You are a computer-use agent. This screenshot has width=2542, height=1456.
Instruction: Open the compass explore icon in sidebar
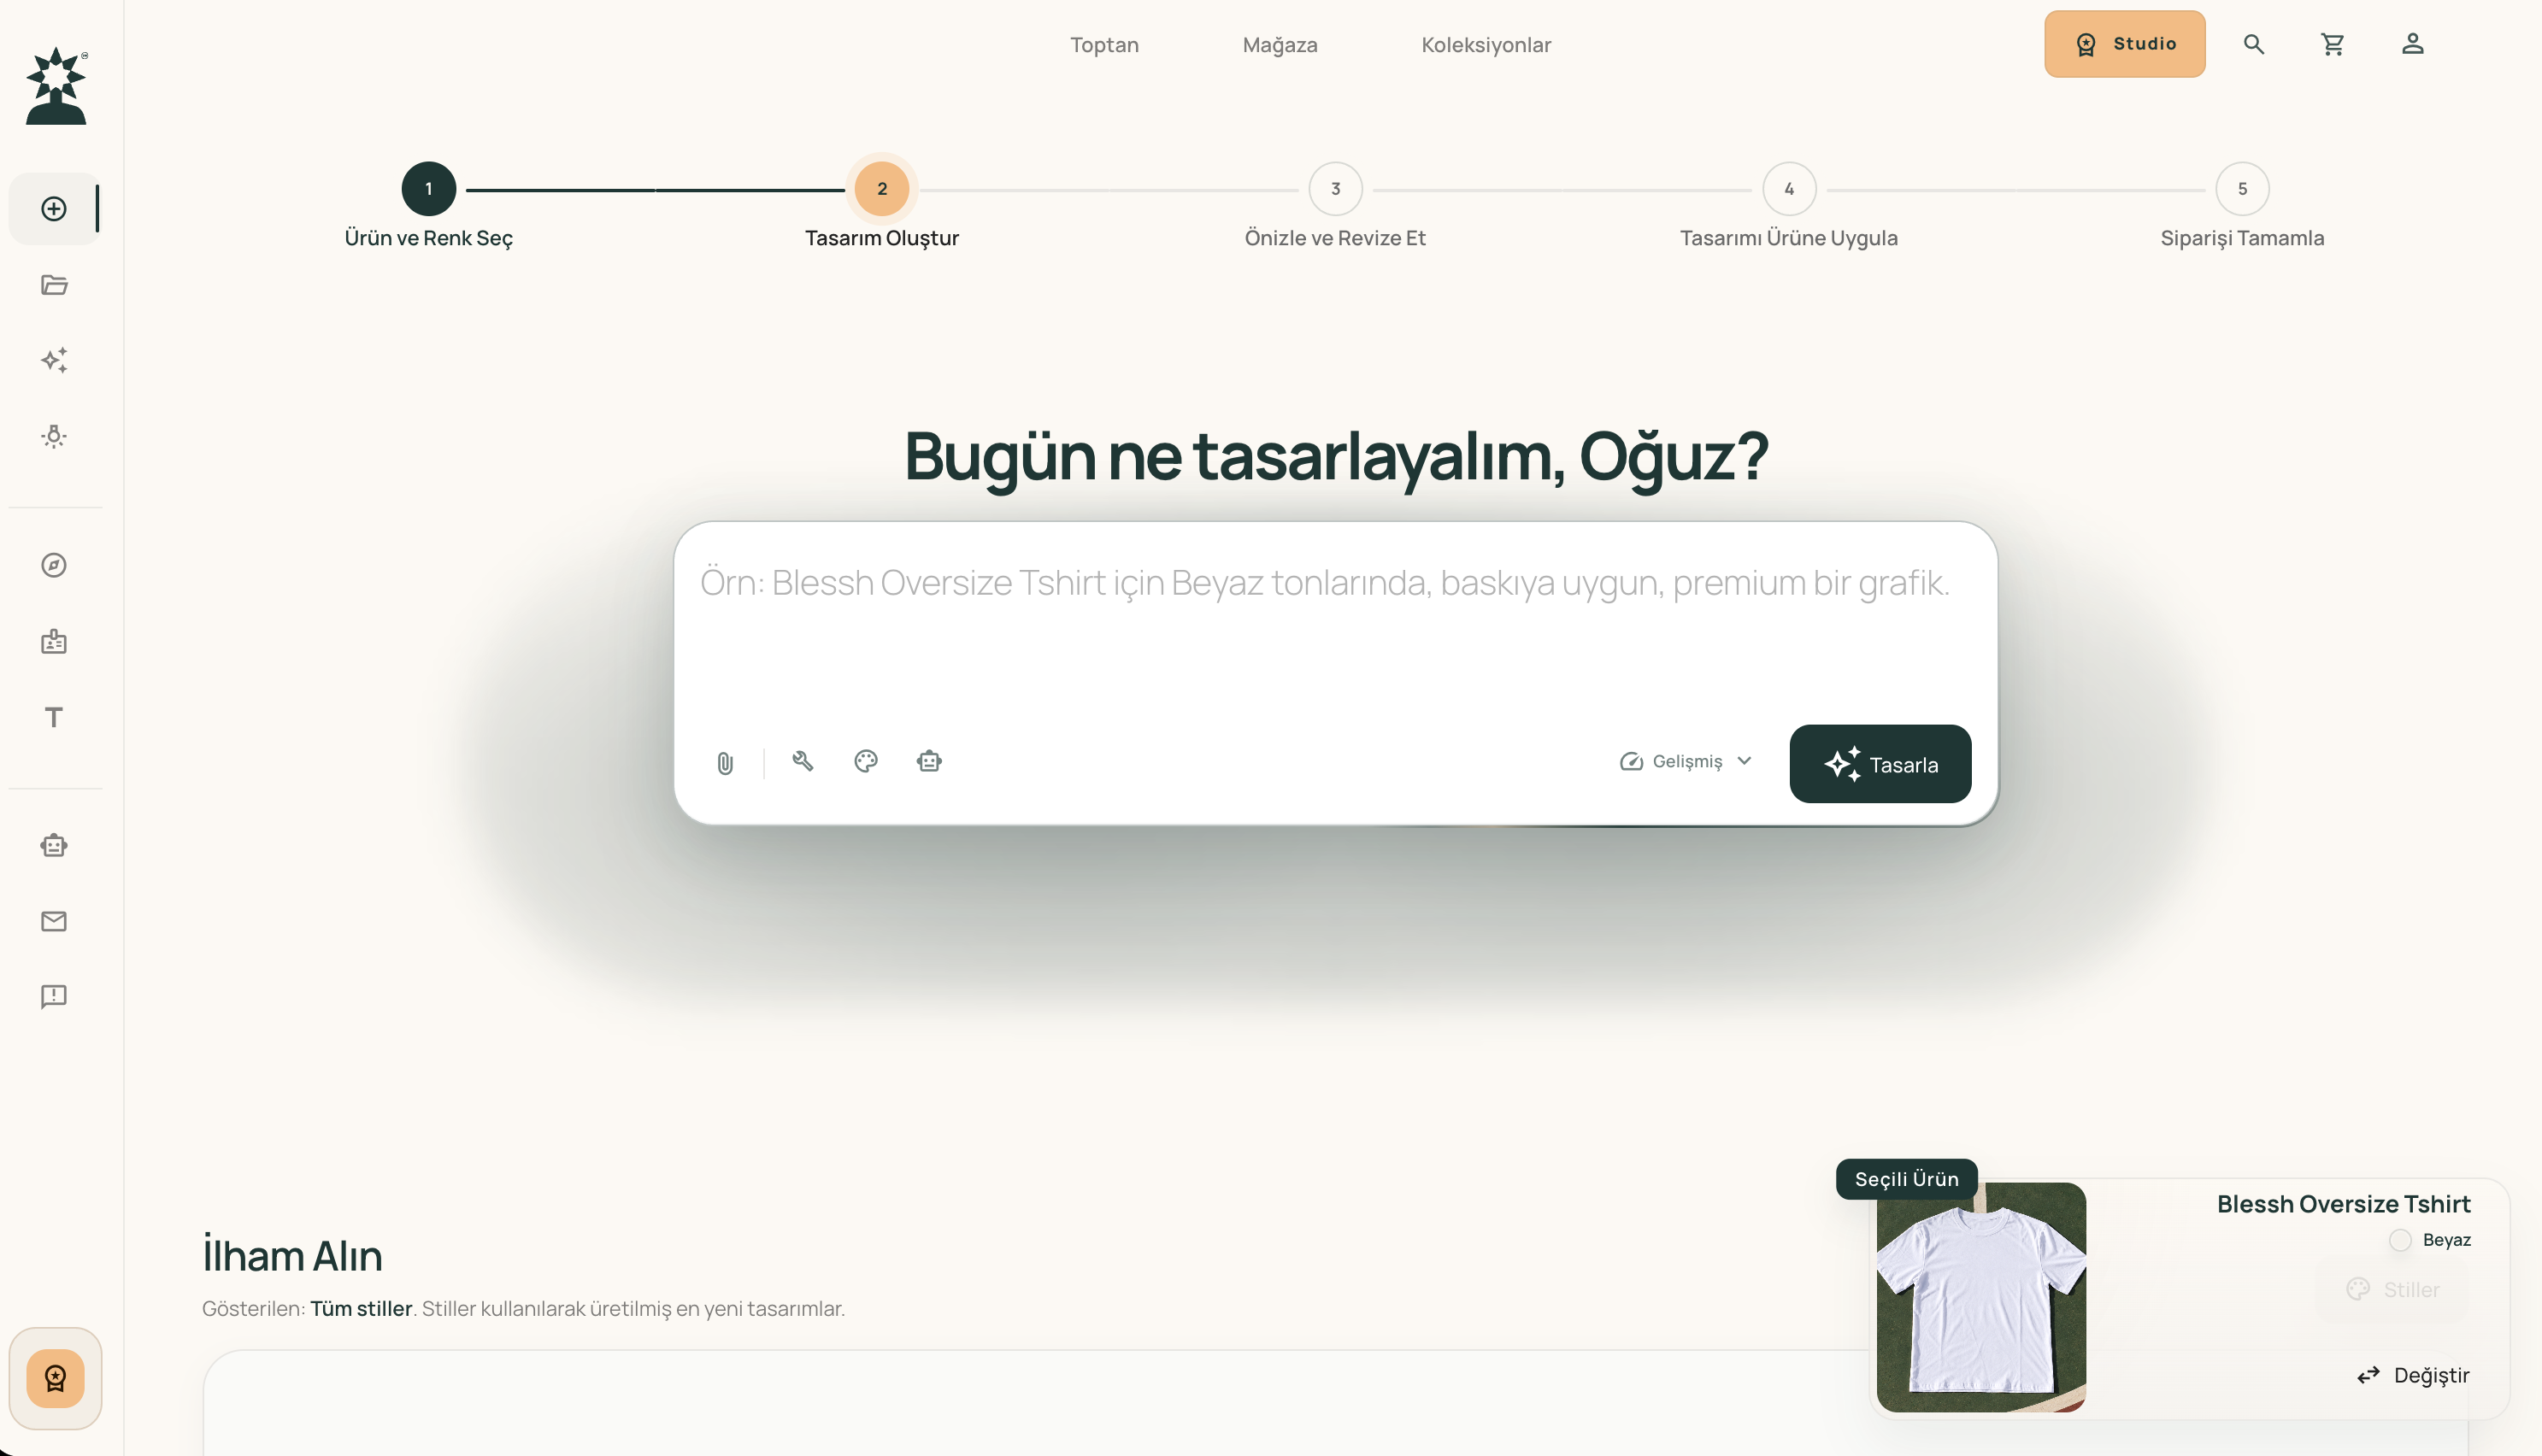[54, 565]
